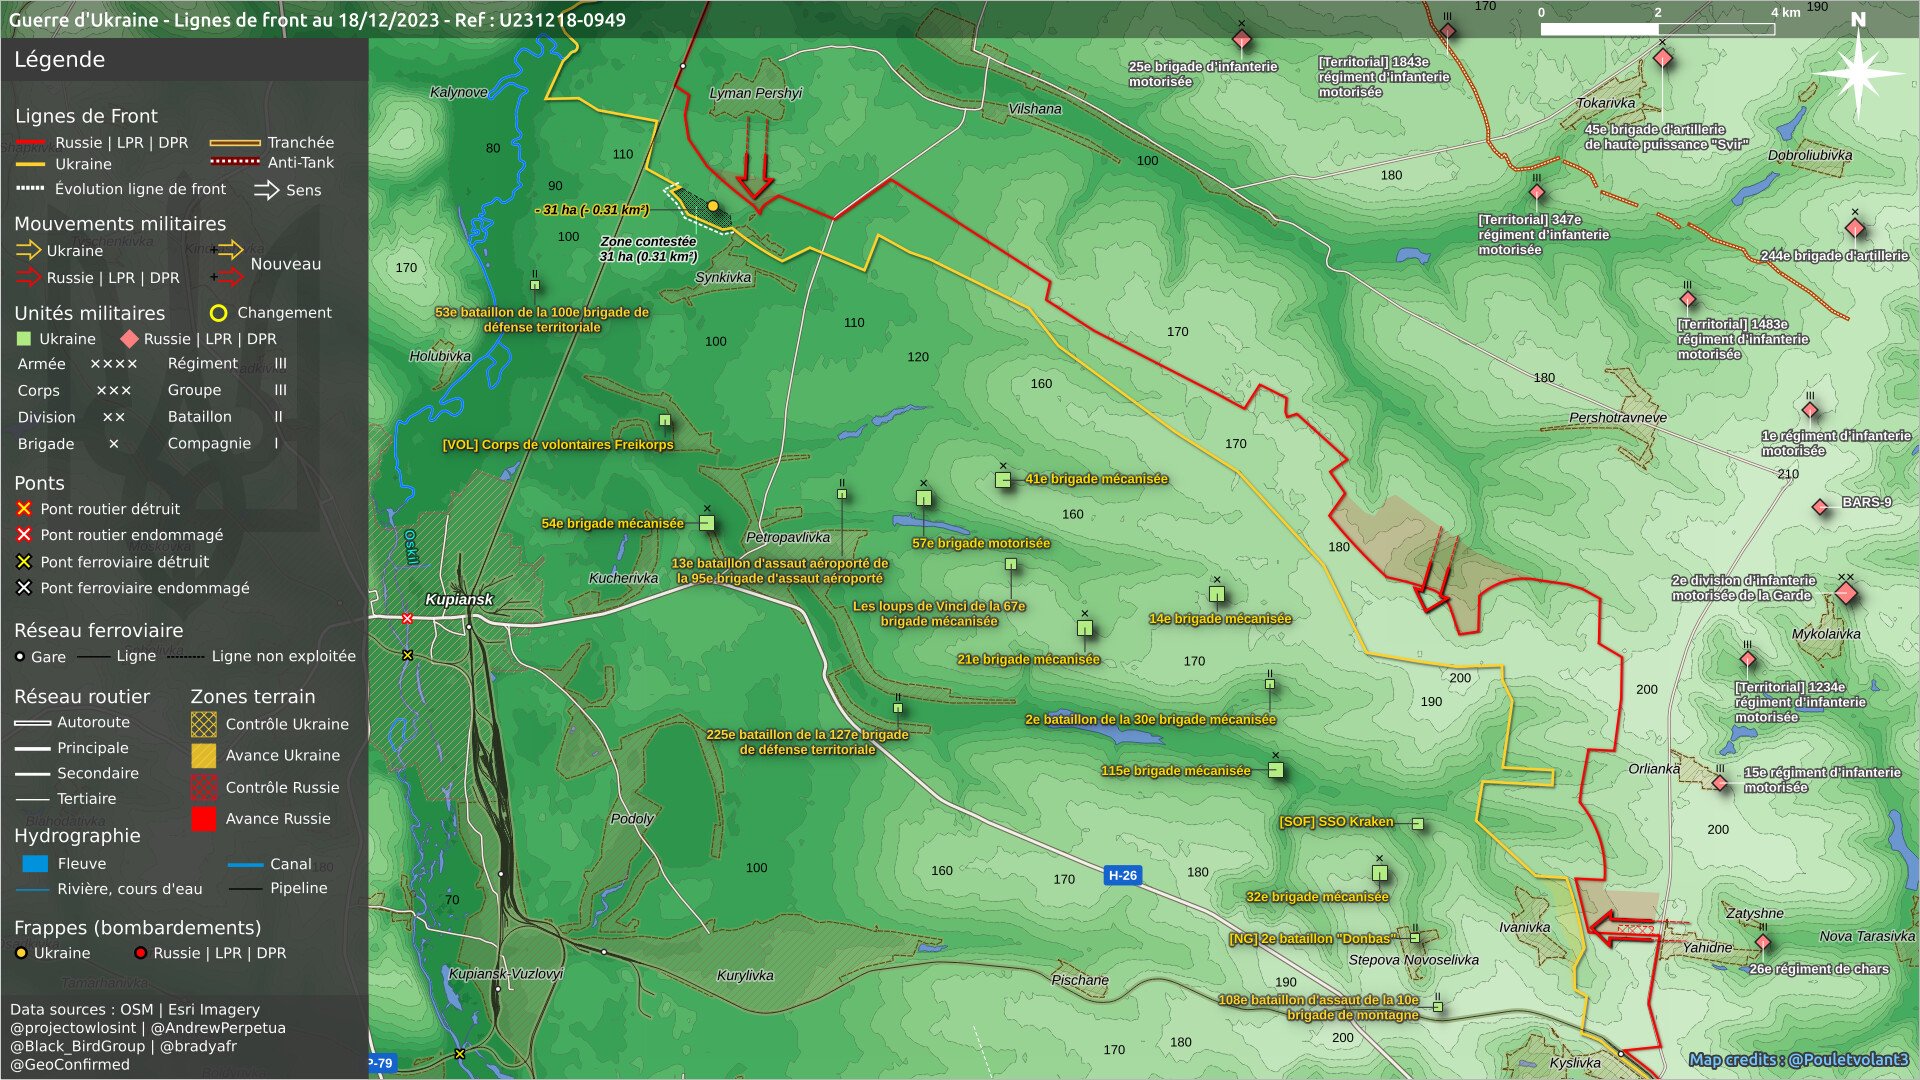Click the Ukraine strike dot in Frappes legend

[21, 953]
